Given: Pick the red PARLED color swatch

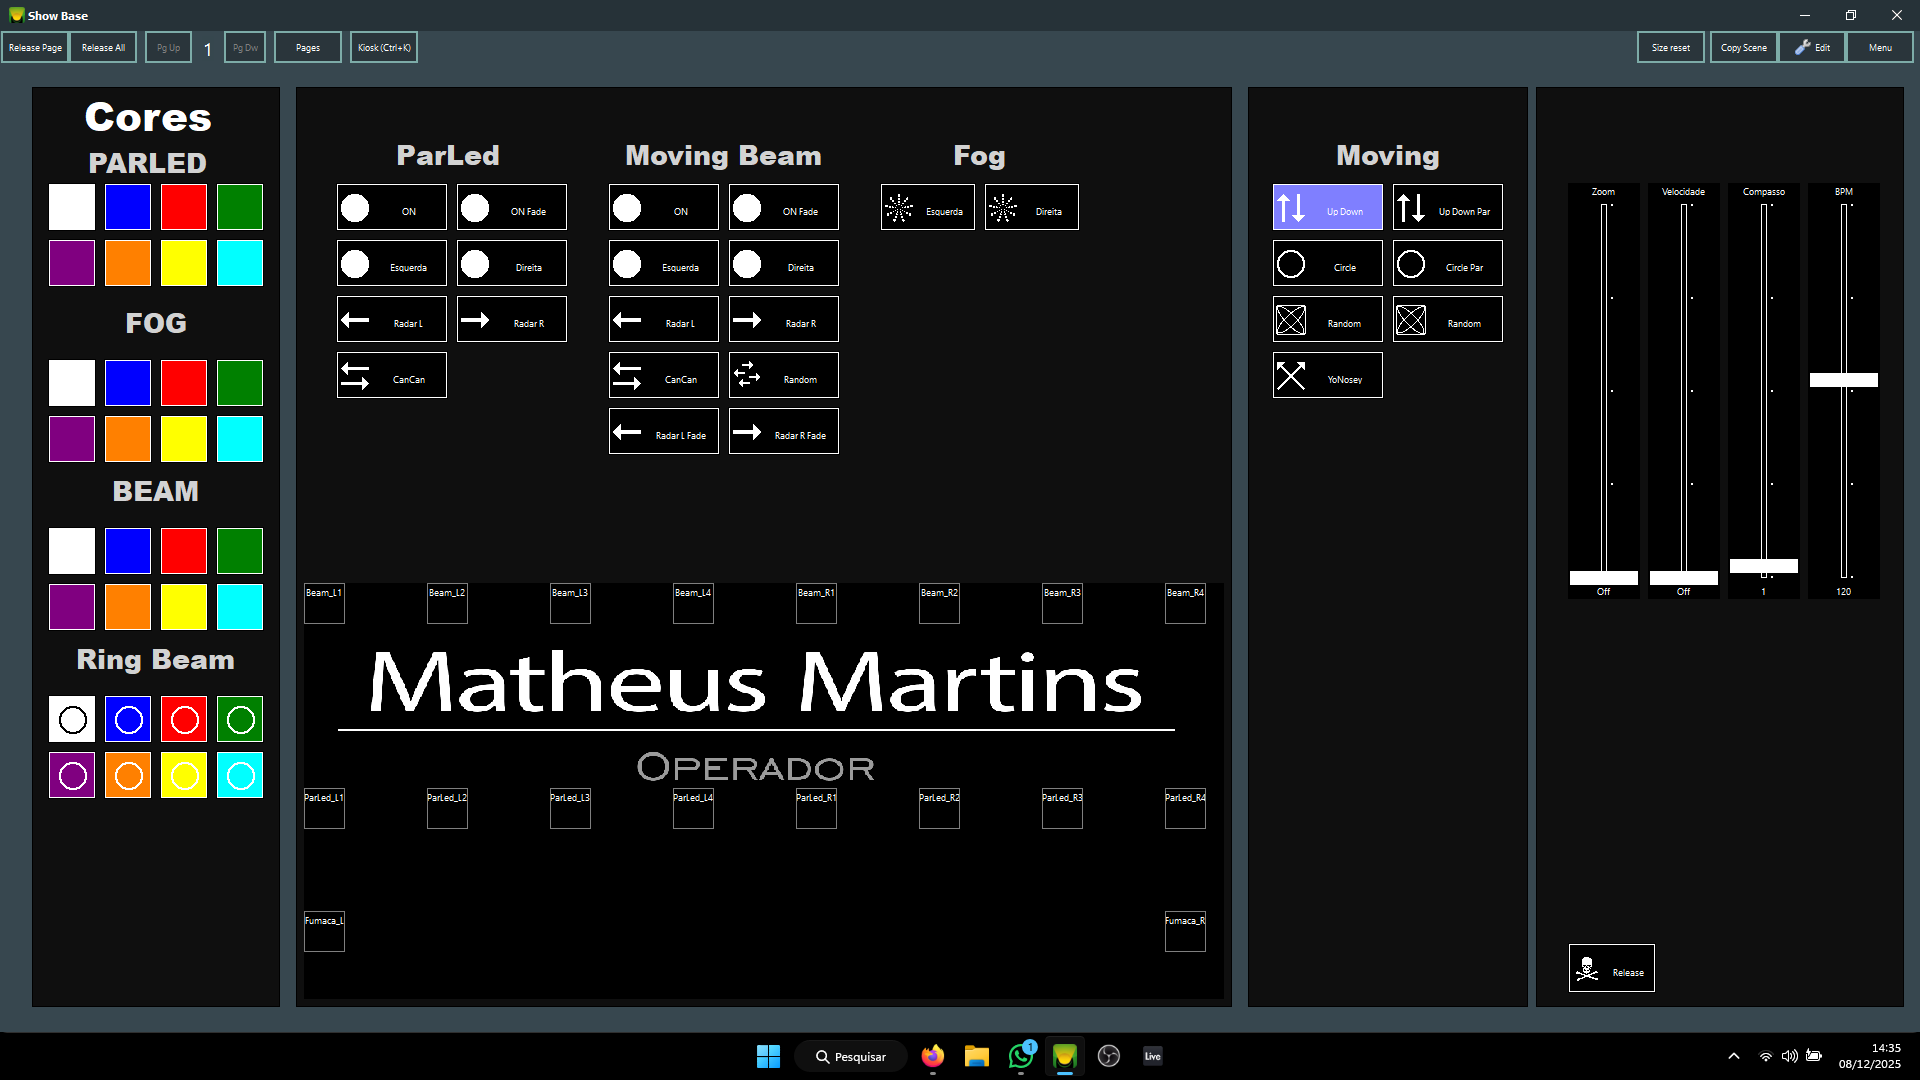Looking at the screenshot, I should (x=184, y=207).
